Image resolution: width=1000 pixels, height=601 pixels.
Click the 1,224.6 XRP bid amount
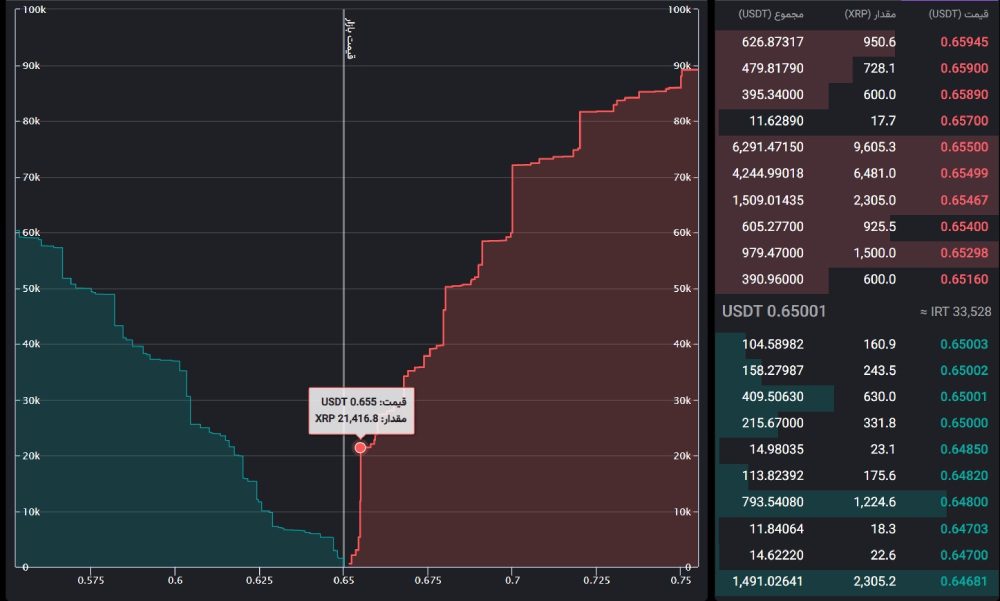click(870, 501)
